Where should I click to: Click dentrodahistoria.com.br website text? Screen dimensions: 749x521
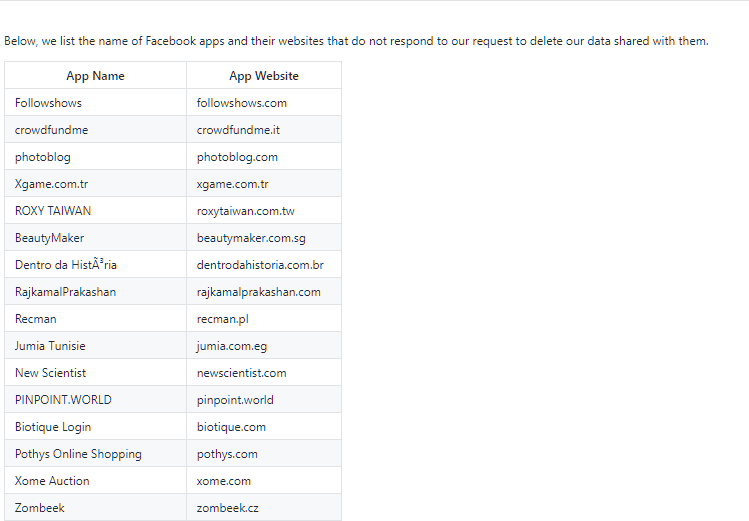(x=260, y=265)
